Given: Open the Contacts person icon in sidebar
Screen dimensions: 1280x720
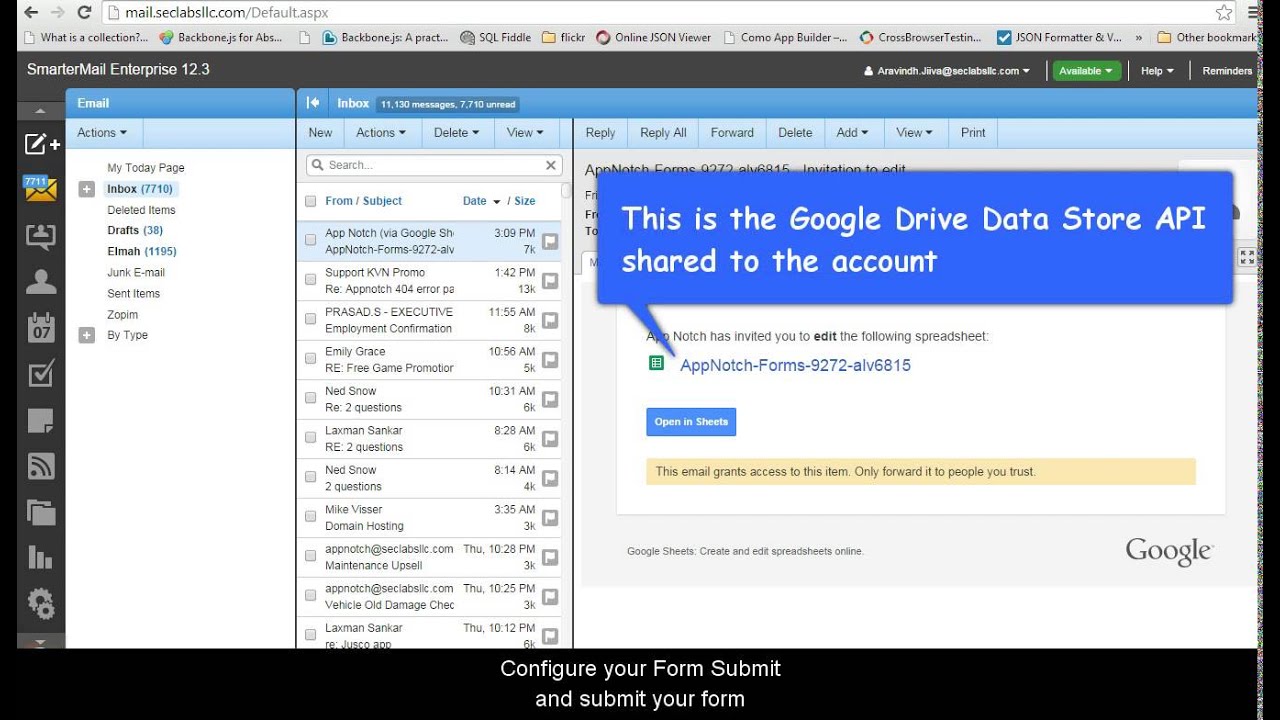Looking at the screenshot, I should 41,282.
